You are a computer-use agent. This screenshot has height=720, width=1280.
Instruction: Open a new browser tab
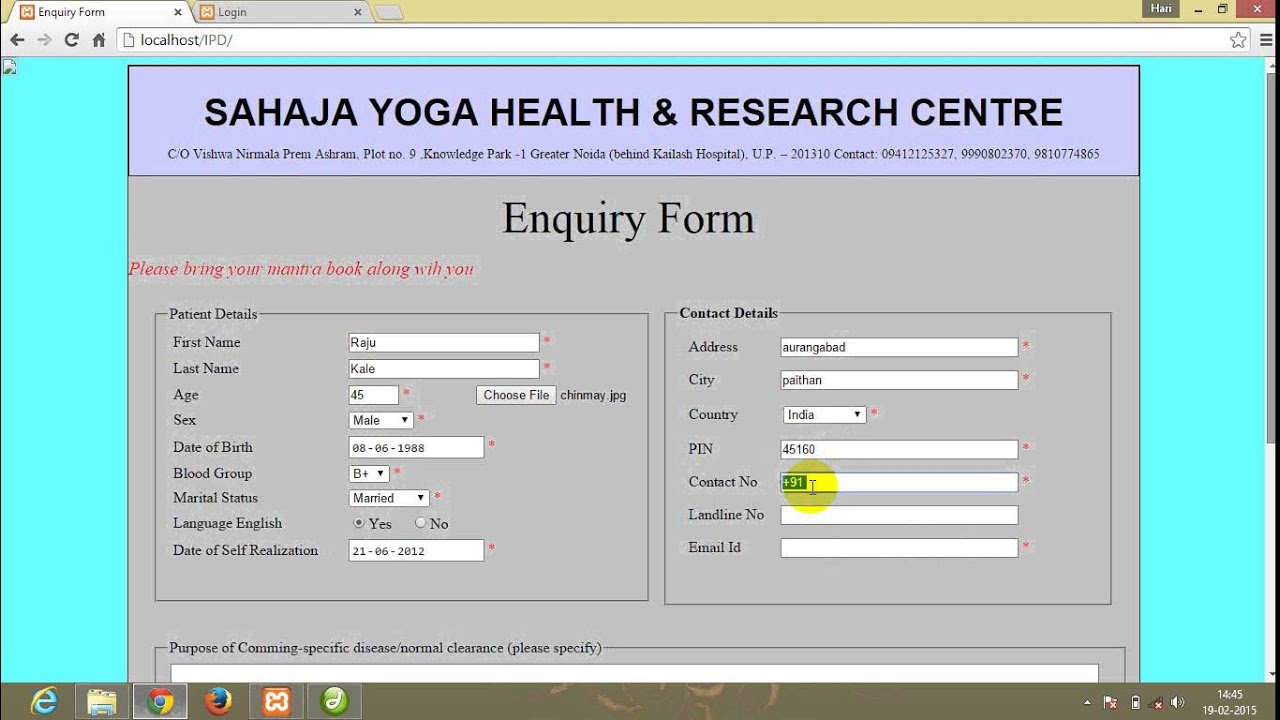point(389,12)
